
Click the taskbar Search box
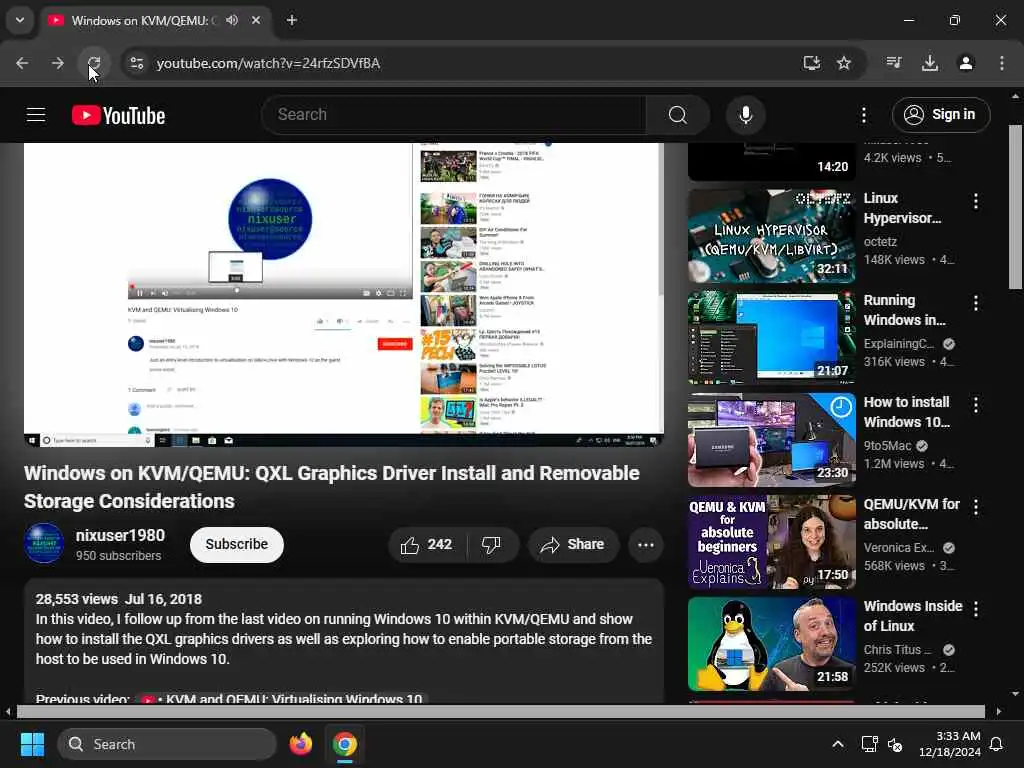167,744
